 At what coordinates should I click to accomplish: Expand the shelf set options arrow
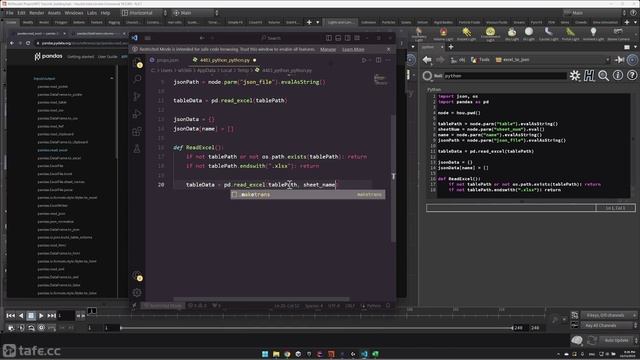point(318,22)
